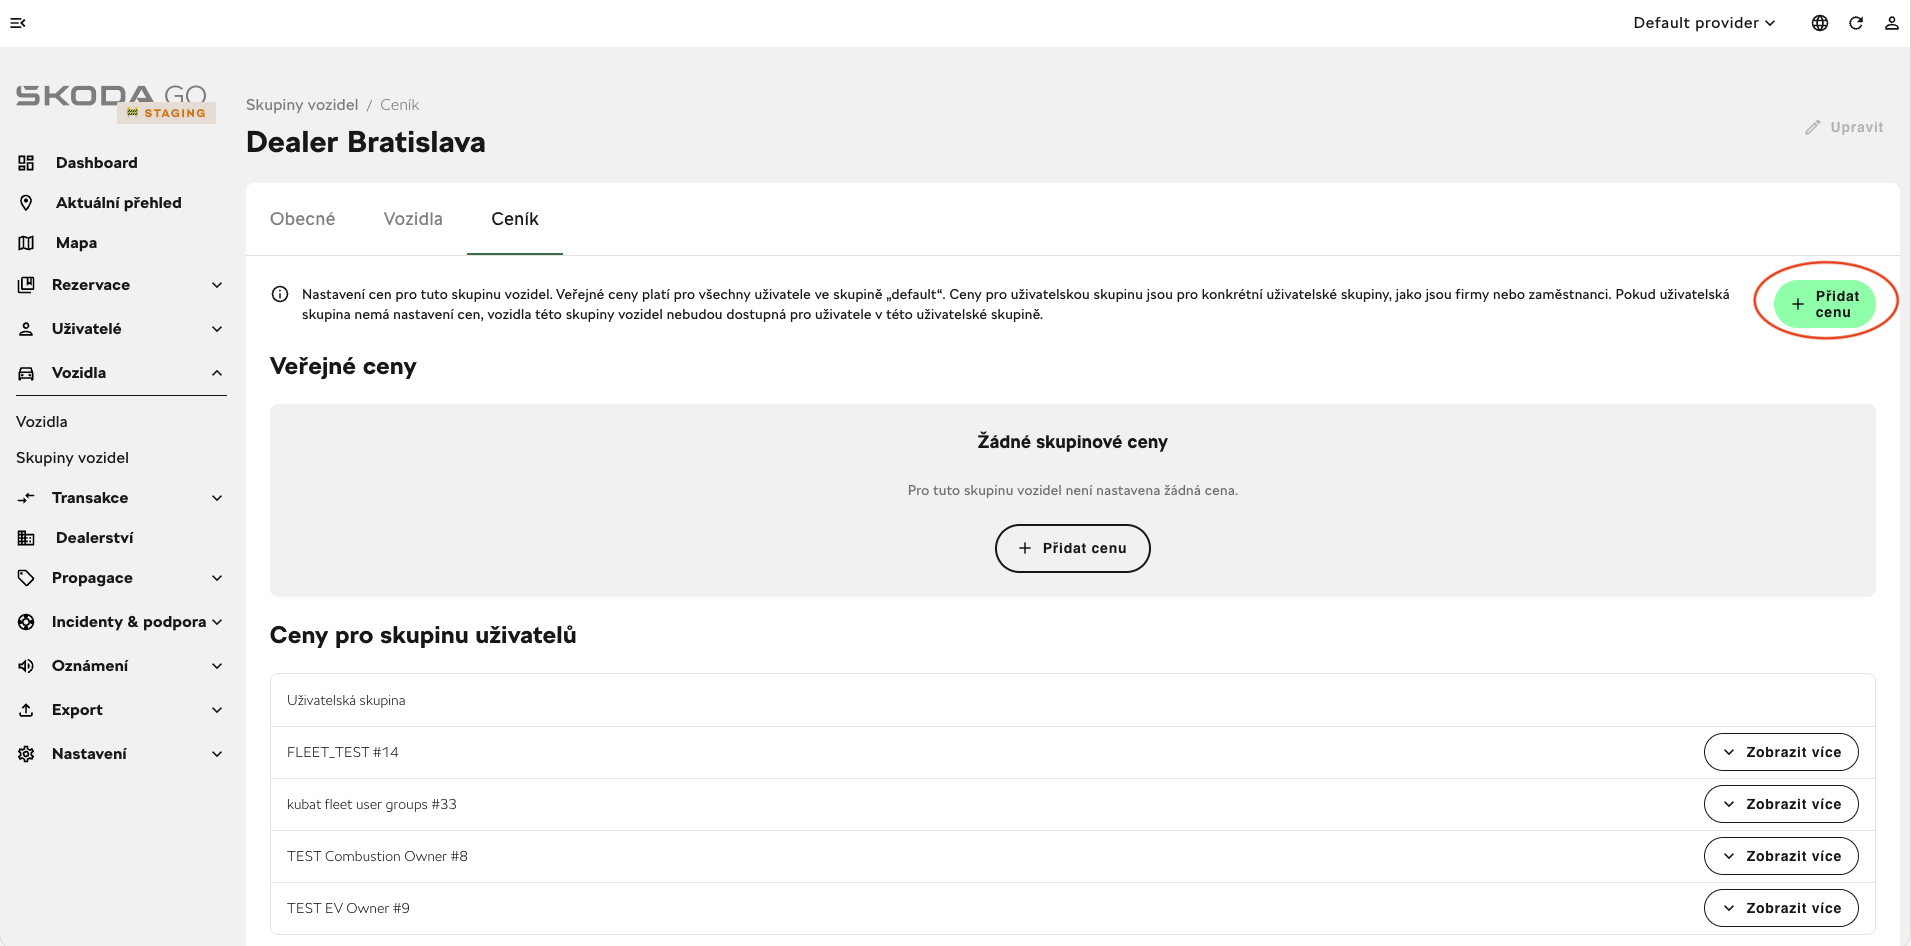Viewport: 1911px width, 946px height.
Task: Expand FLEET_TEST #14 with Zobrazit více
Action: click(x=1781, y=752)
